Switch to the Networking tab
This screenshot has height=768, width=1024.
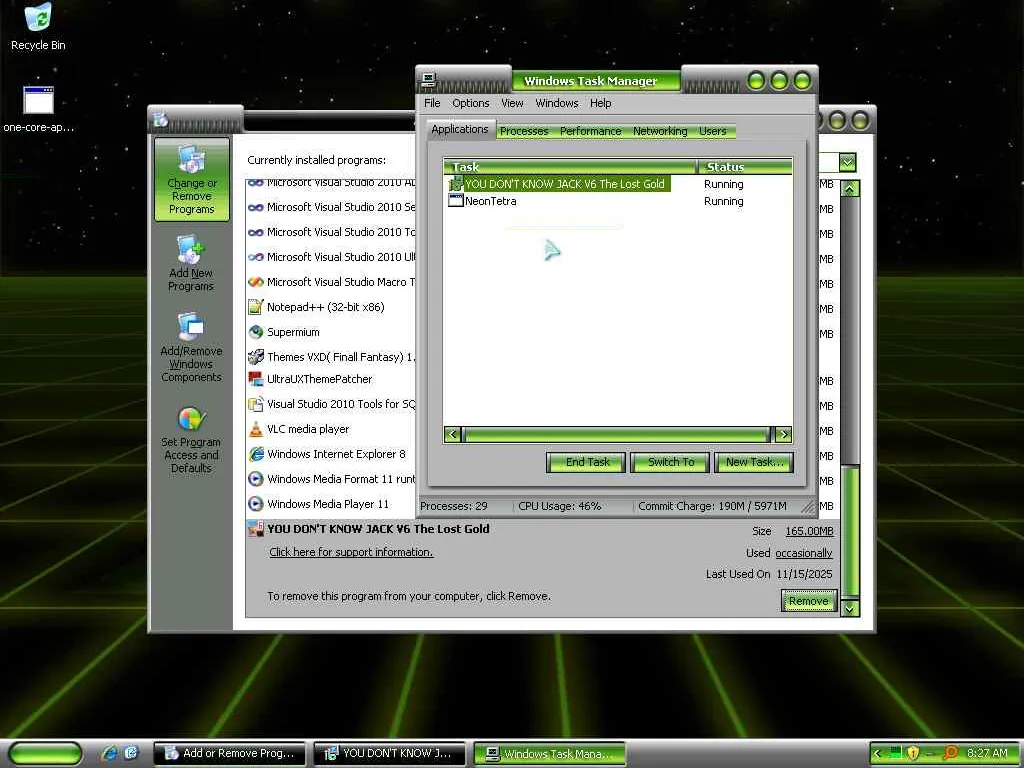tap(660, 131)
